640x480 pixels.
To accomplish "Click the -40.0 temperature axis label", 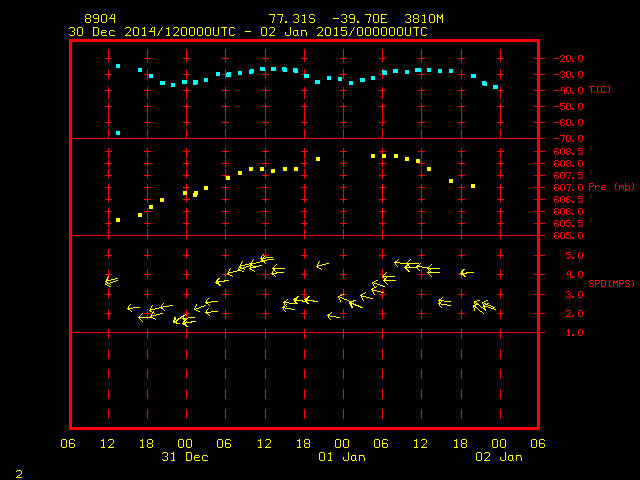I will click(x=569, y=91).
